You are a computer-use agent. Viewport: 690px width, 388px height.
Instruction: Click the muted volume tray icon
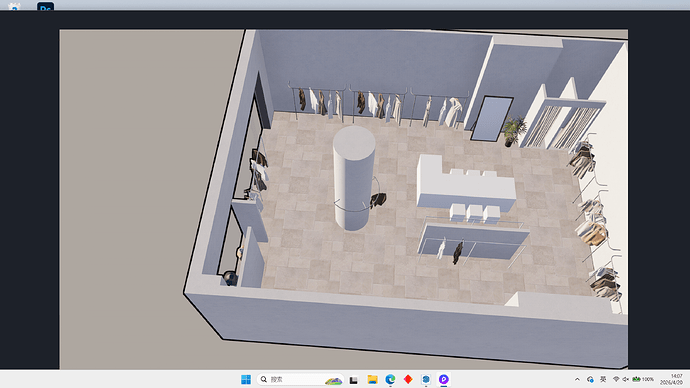[x=625, y=379]
